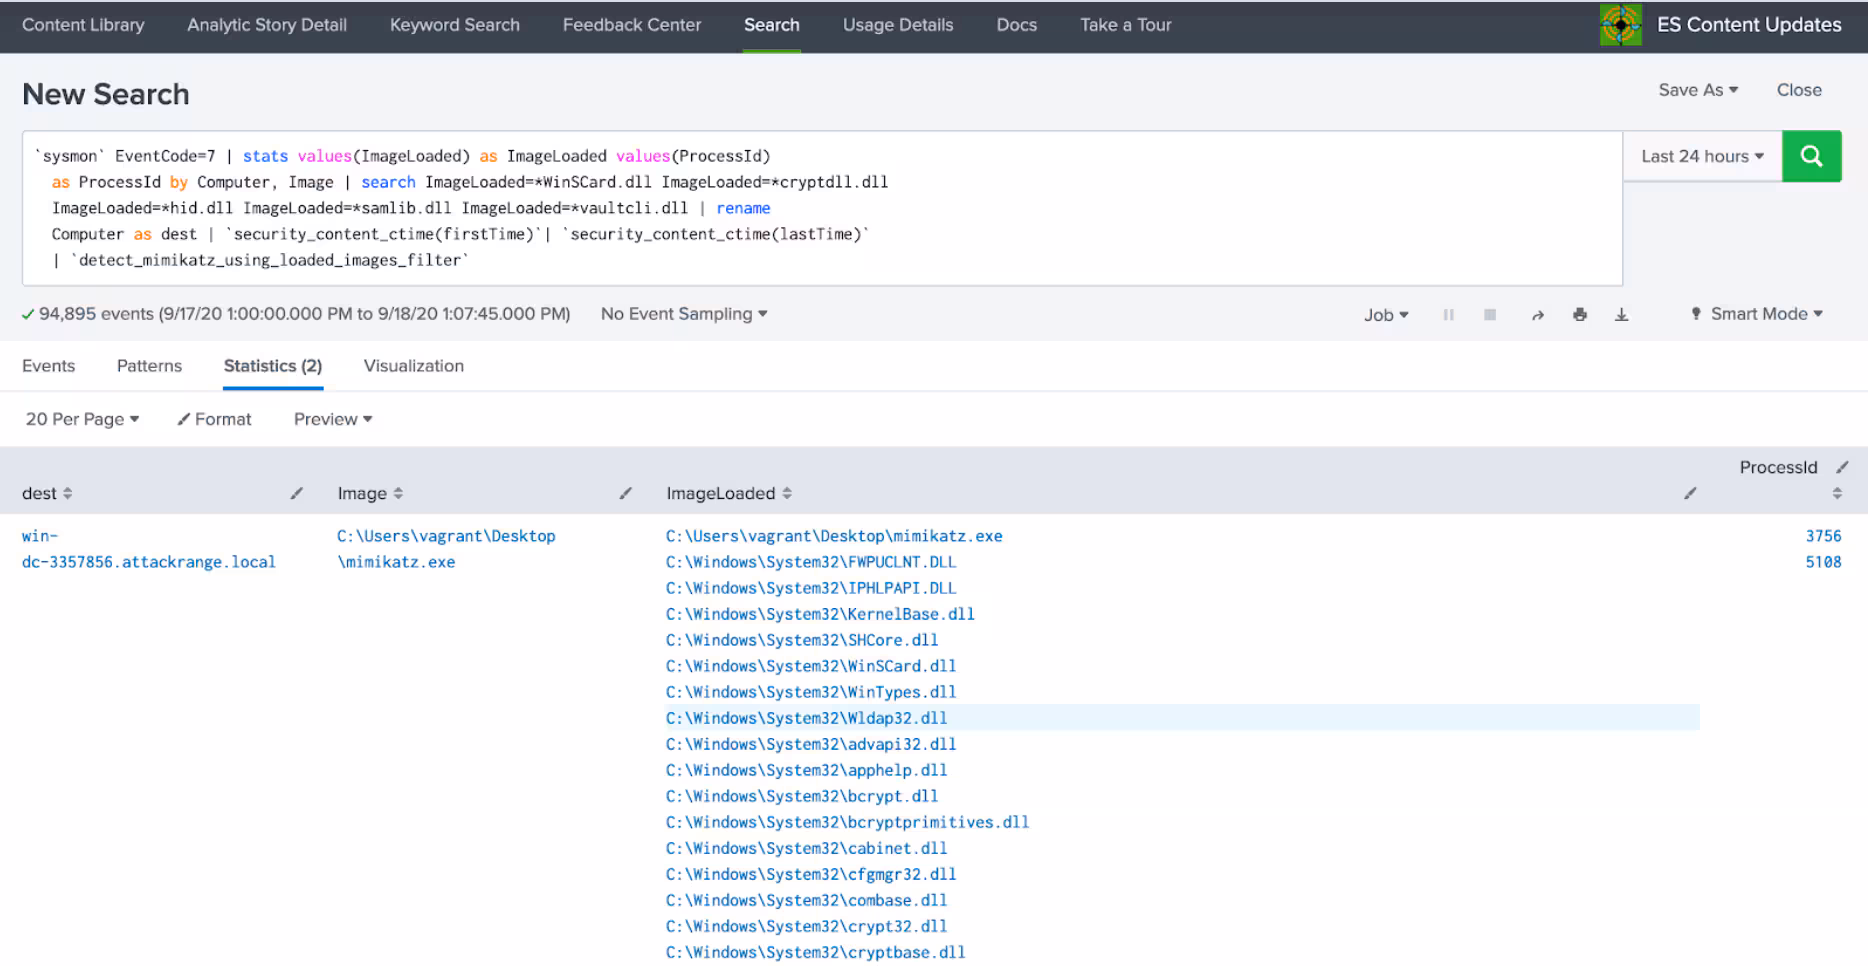The width and height of the screenshot is (1868, 966).
Task: Click the share job arrow icon
Action: pyautogui.click(x=1538, y=315)
